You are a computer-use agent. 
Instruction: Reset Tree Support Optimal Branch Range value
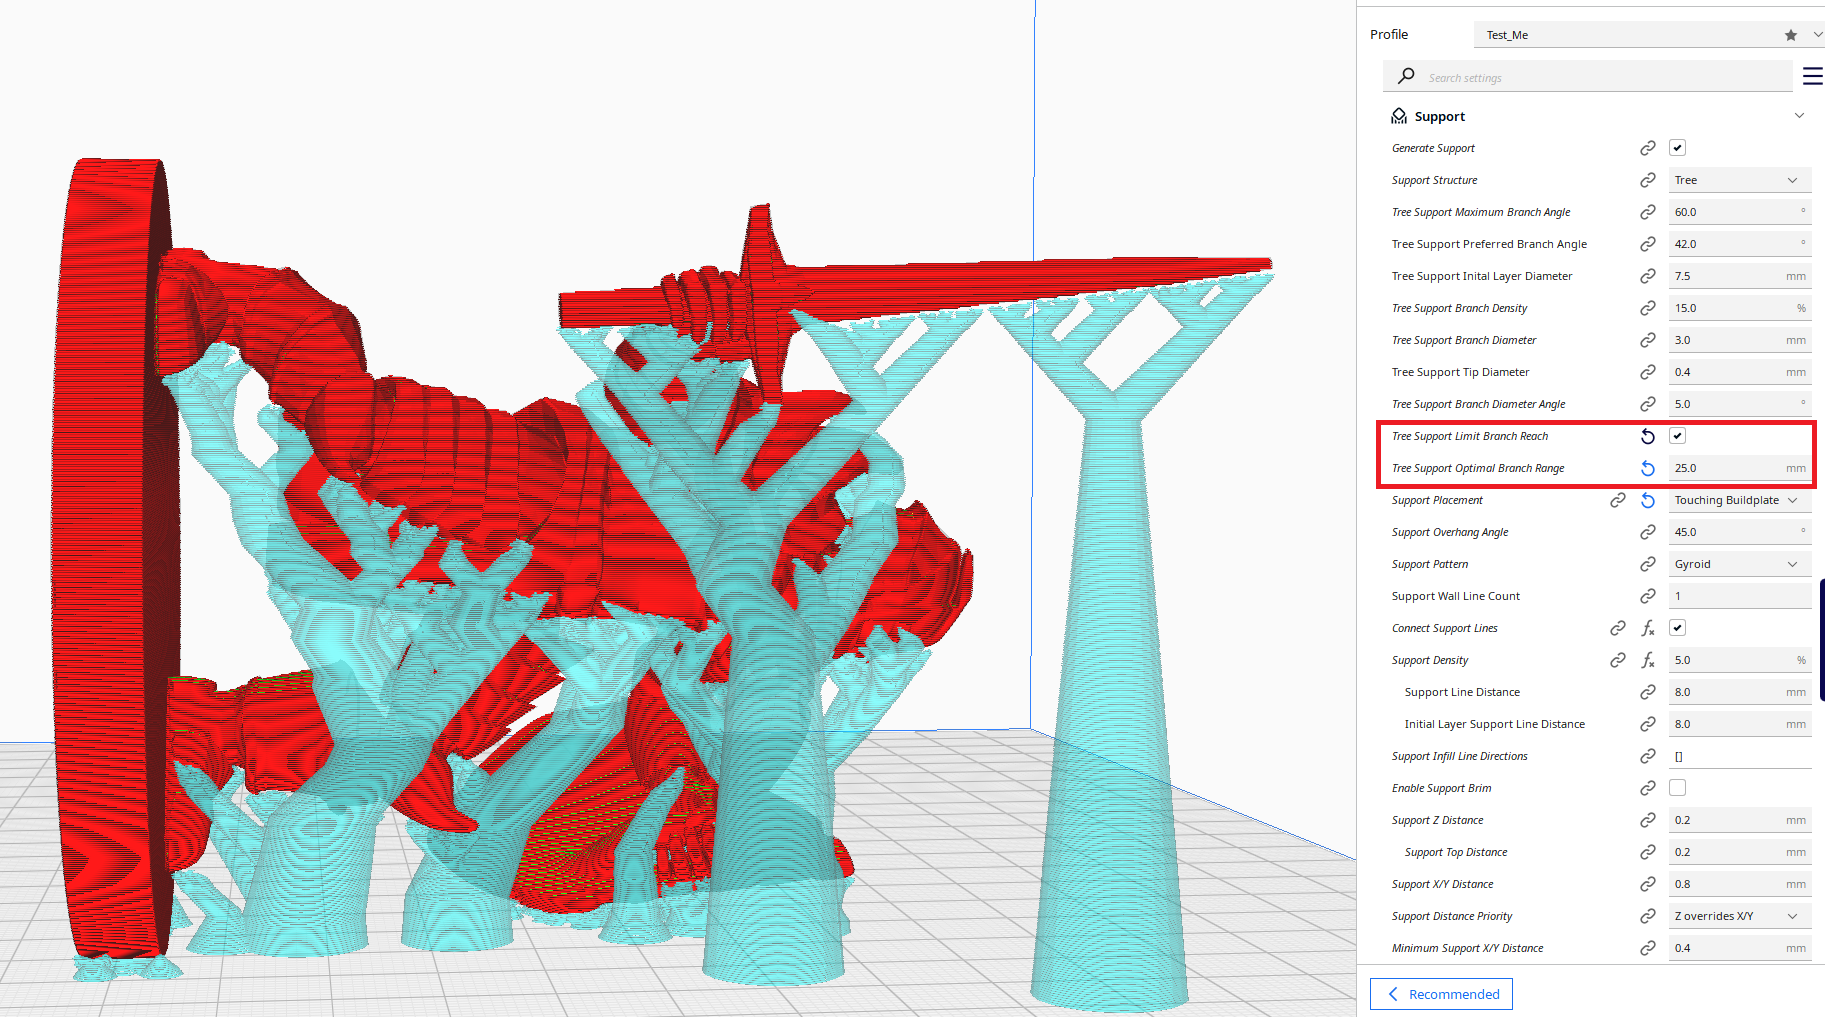point(1647,468)
